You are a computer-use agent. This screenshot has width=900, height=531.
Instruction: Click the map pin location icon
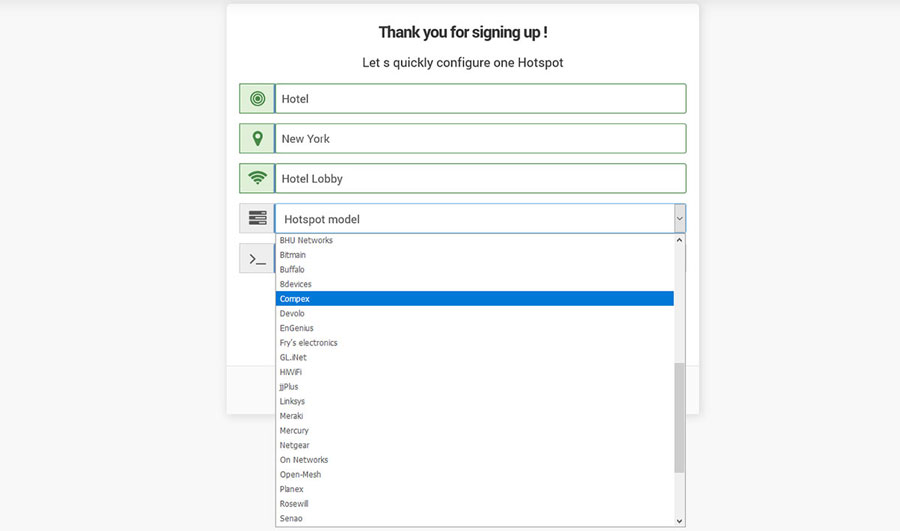[257, 138]
